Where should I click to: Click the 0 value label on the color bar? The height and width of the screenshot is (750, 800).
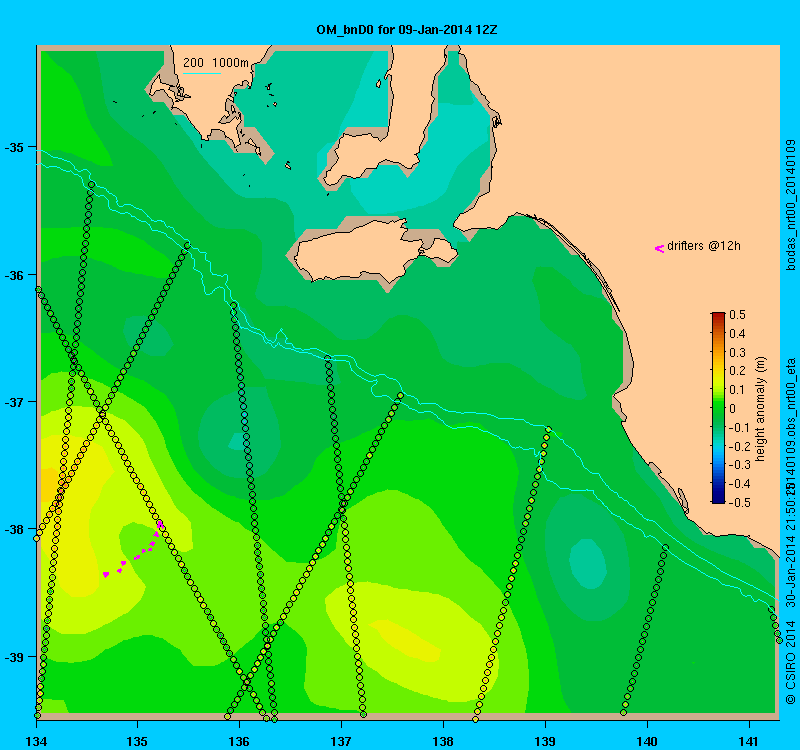733,409
